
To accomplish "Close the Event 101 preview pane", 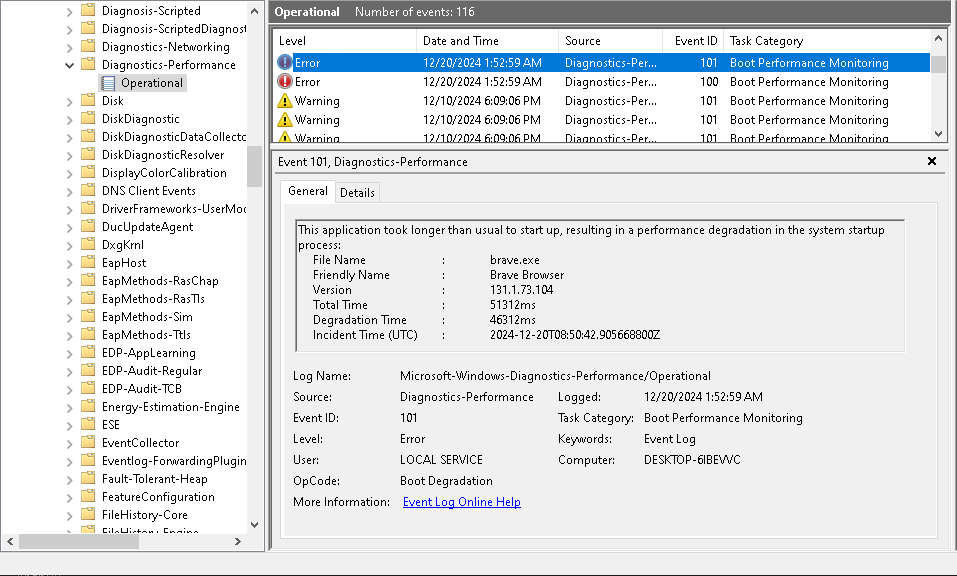I will [931, 161].
